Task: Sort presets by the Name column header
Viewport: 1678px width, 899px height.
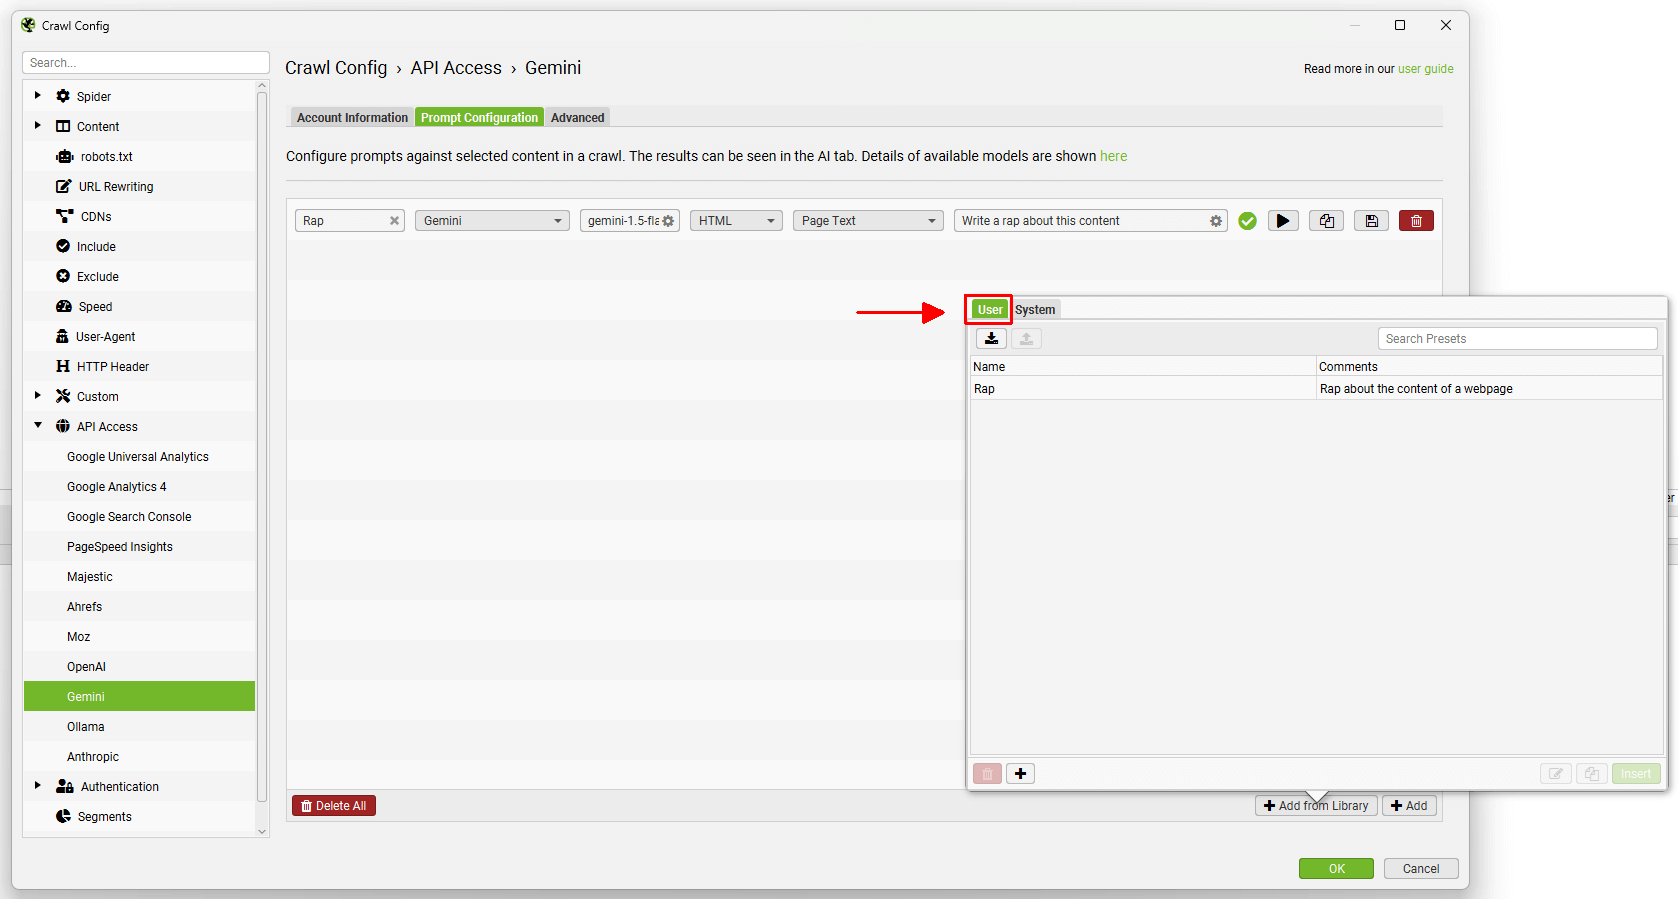Action: click(1143, 367)
